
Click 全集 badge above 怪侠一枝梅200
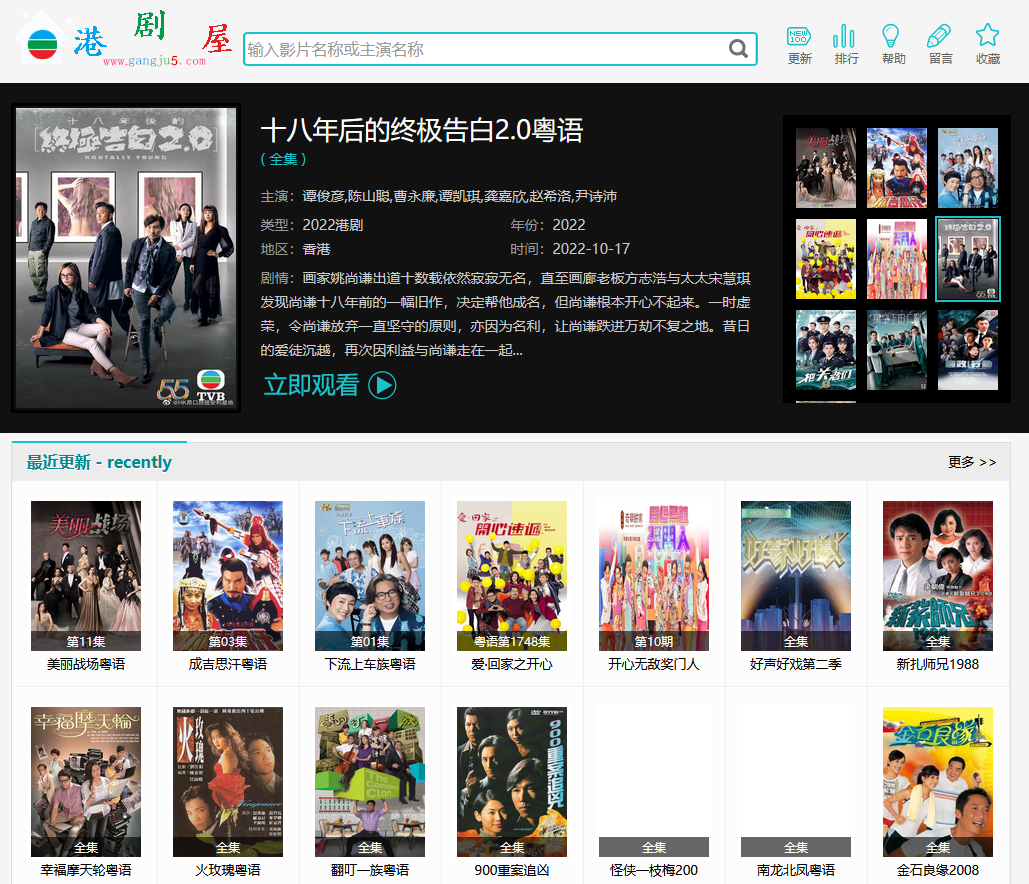654,847
